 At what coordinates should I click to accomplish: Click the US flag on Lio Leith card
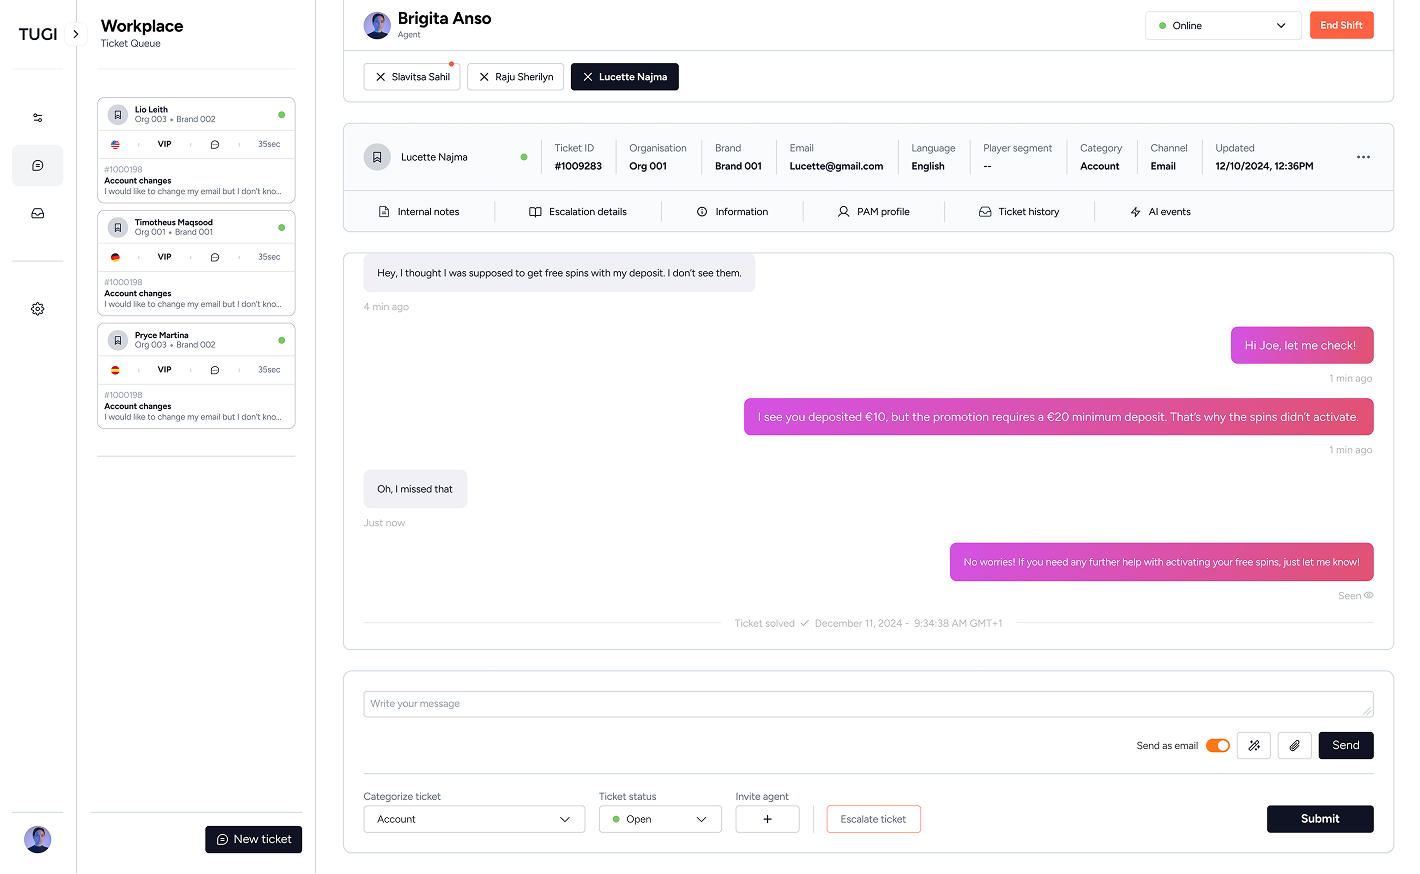click(115, 145)
